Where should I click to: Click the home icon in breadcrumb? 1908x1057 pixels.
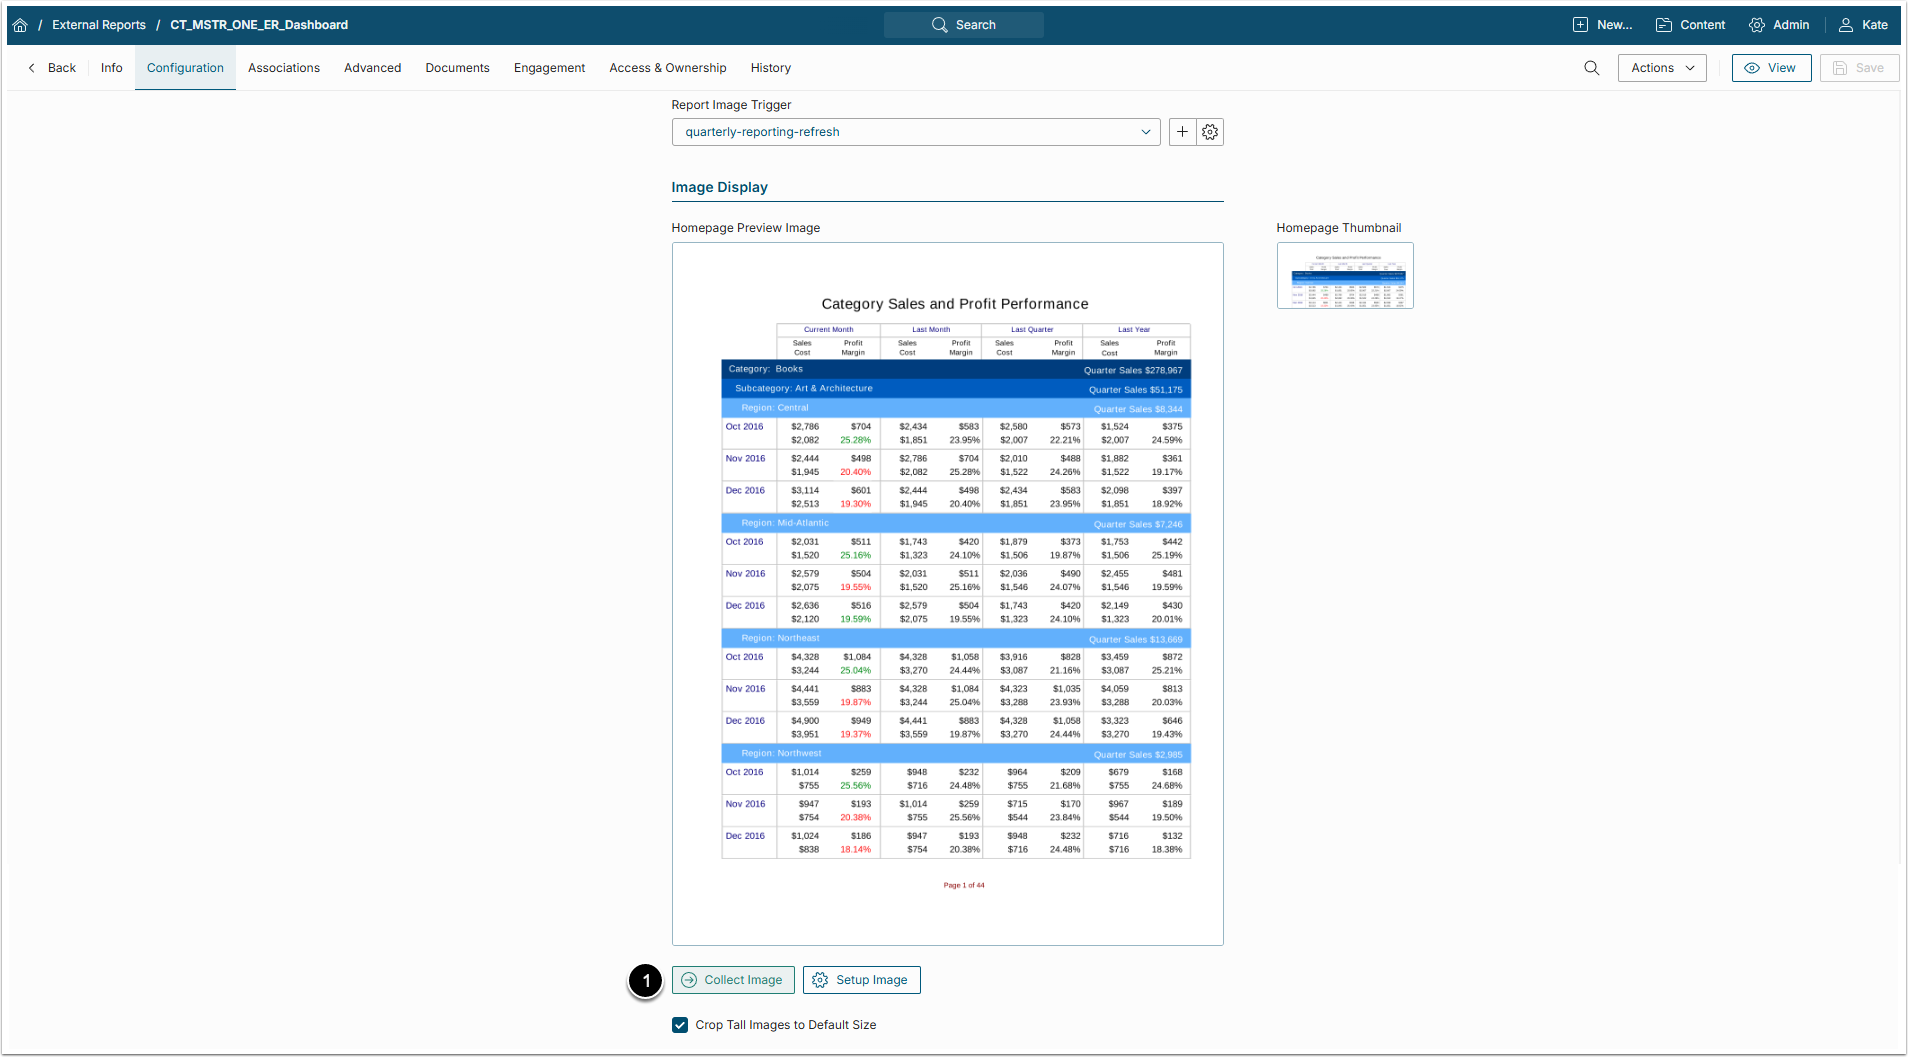coord(20,25)
